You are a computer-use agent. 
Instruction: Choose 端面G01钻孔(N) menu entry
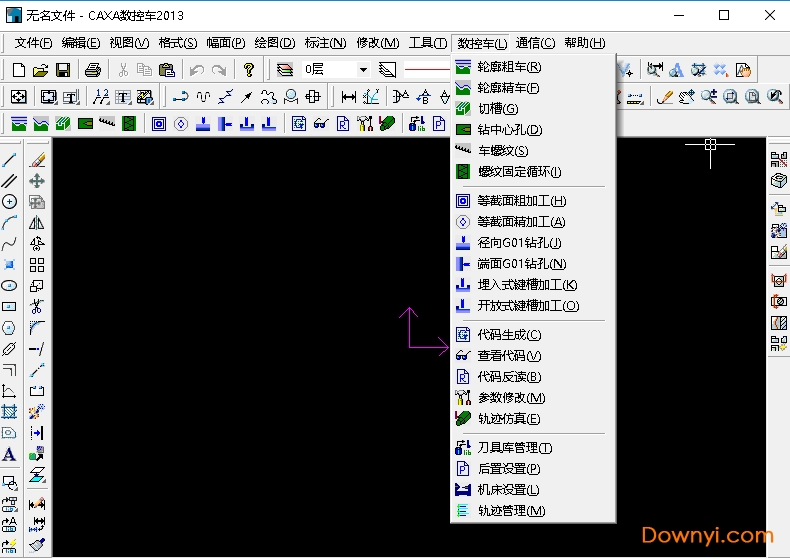[x=533, y=264]
